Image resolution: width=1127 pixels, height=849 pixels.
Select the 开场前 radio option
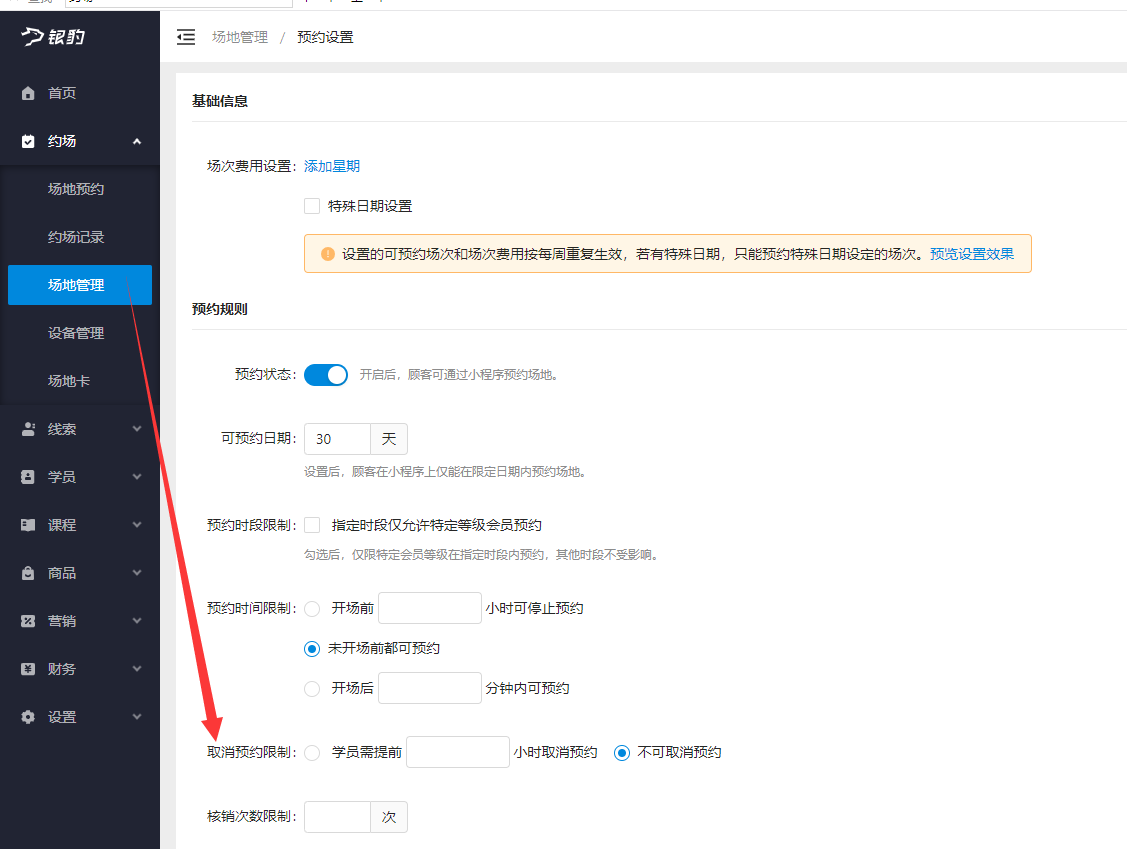coord(311,608)
